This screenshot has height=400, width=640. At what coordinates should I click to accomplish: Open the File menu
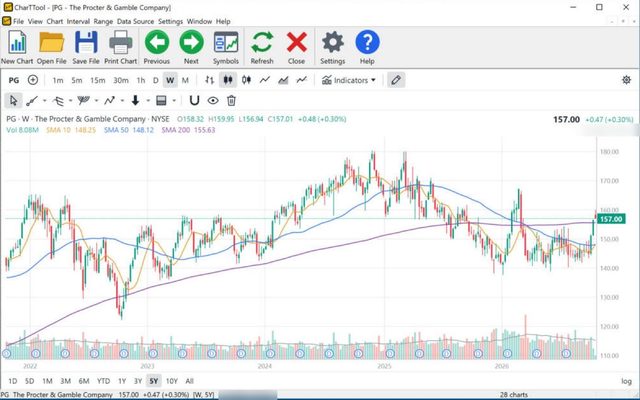click(18, 21)
